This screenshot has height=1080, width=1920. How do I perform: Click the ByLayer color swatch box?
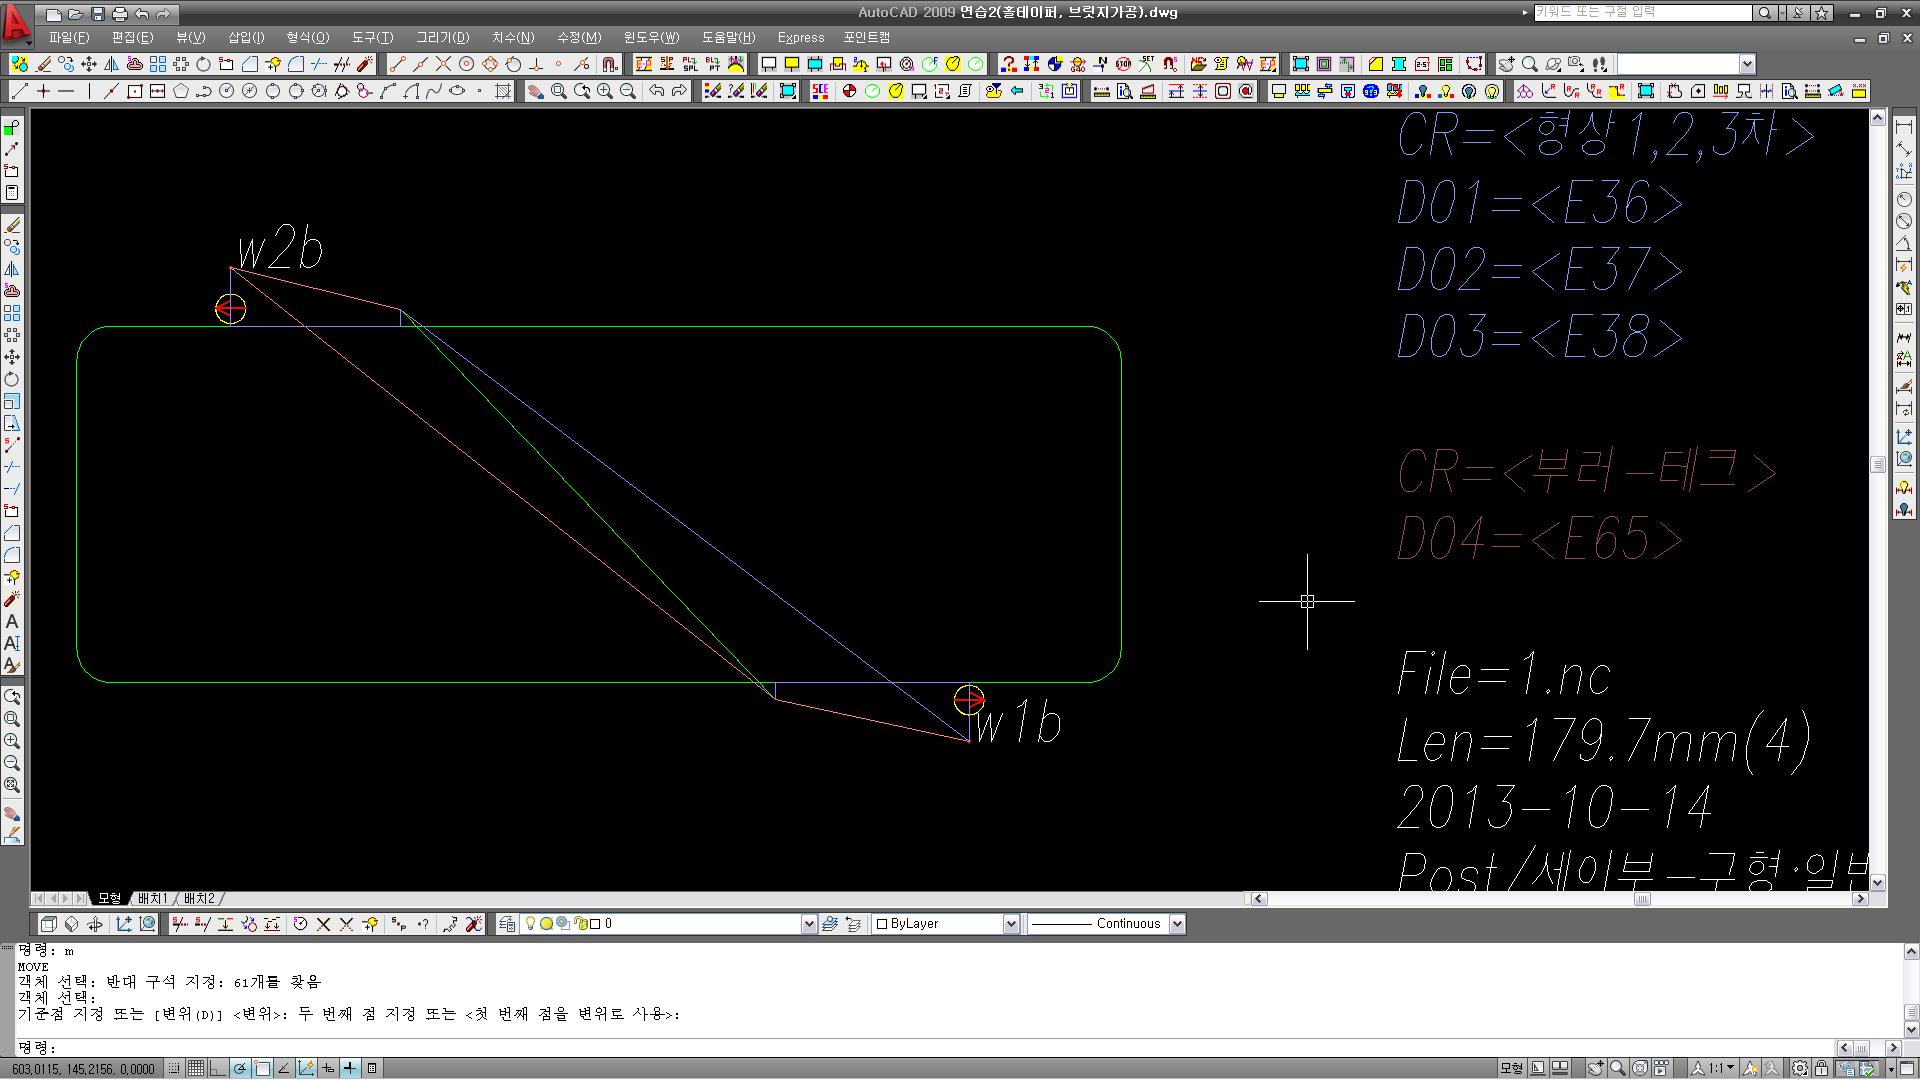pyautogui.click(x=881, y=924)
